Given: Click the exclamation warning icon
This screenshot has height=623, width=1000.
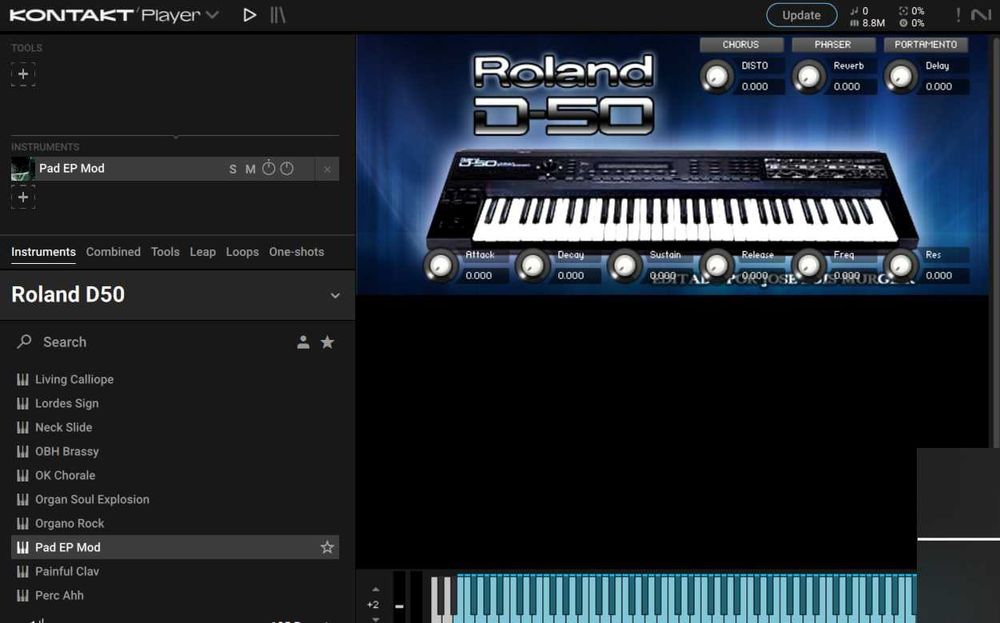Looking at the screenshot, I should (958, 15).
